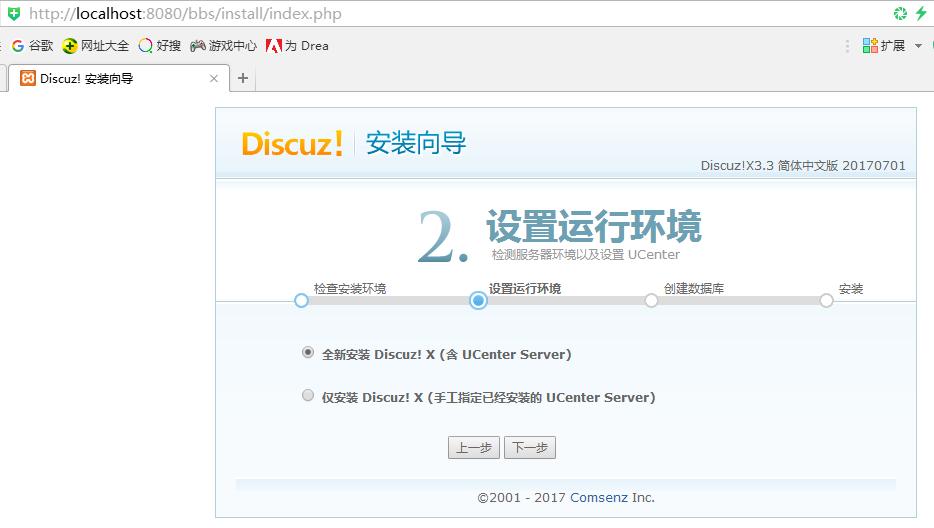Viewport: 934px width, 528px height.
Task: Close the Discuz! 安装向导 tab
Action: click(x=214, y=79)
